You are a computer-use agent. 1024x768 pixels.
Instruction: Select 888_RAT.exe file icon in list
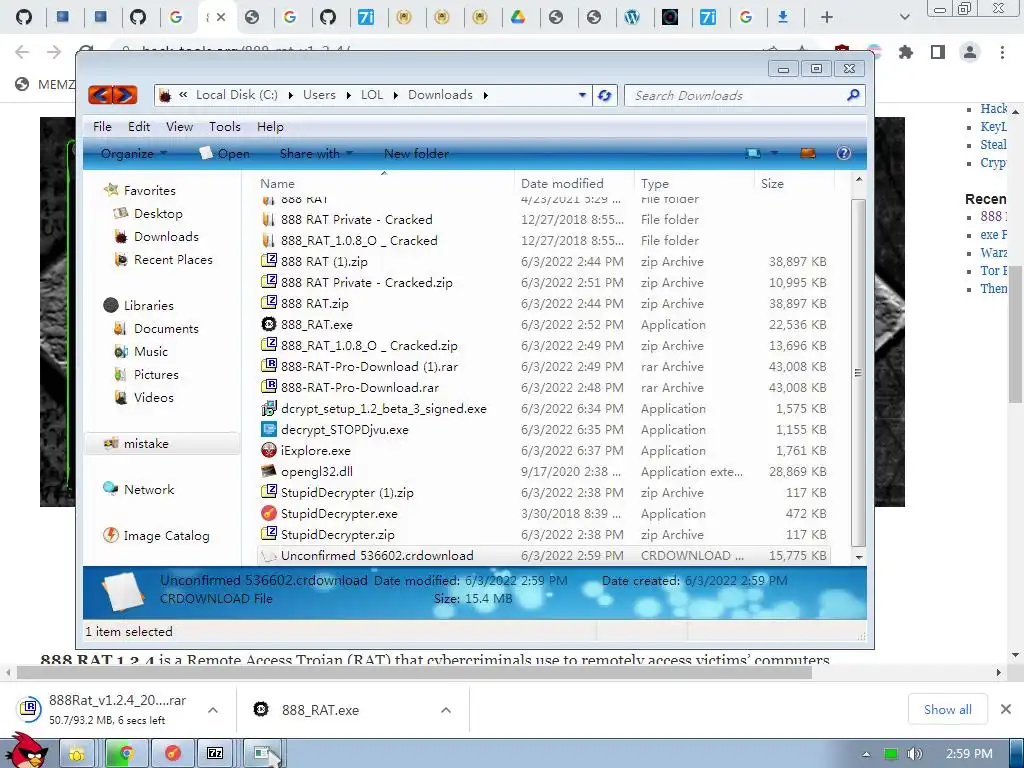pyautogui.click(x=268, y=324)
